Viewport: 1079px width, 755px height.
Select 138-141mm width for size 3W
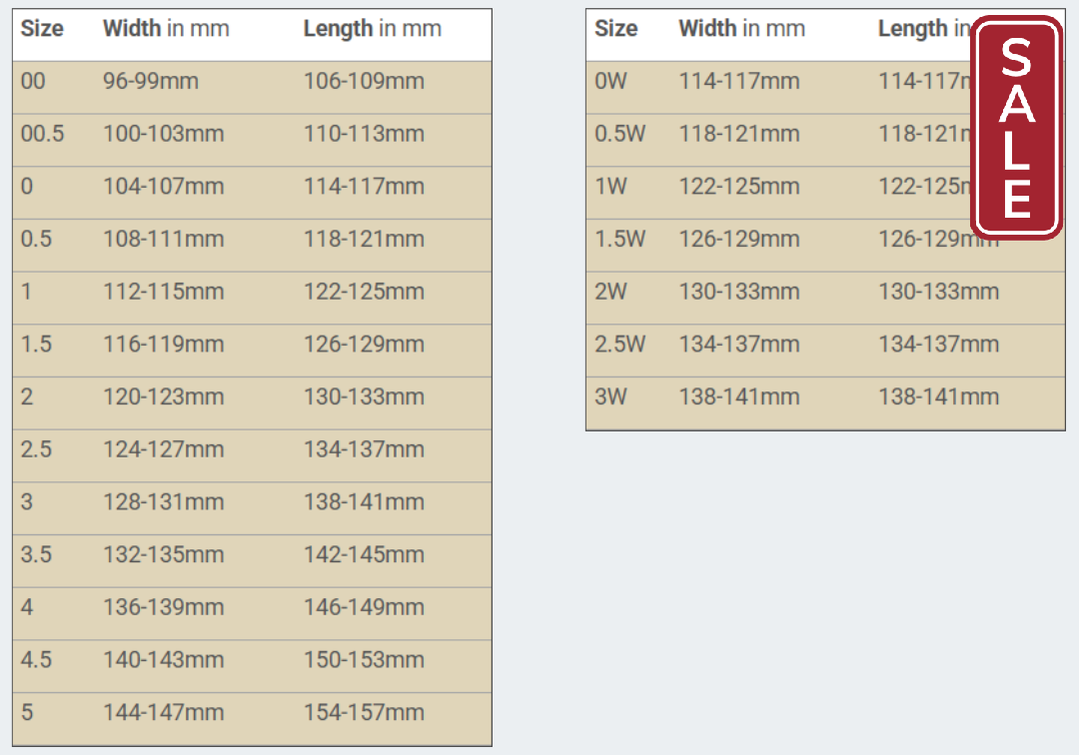click(x=740, y=397)
